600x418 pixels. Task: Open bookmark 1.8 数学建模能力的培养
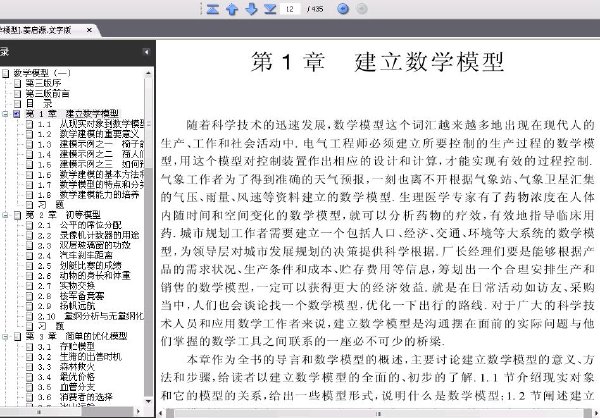click(x=88, y=195)
